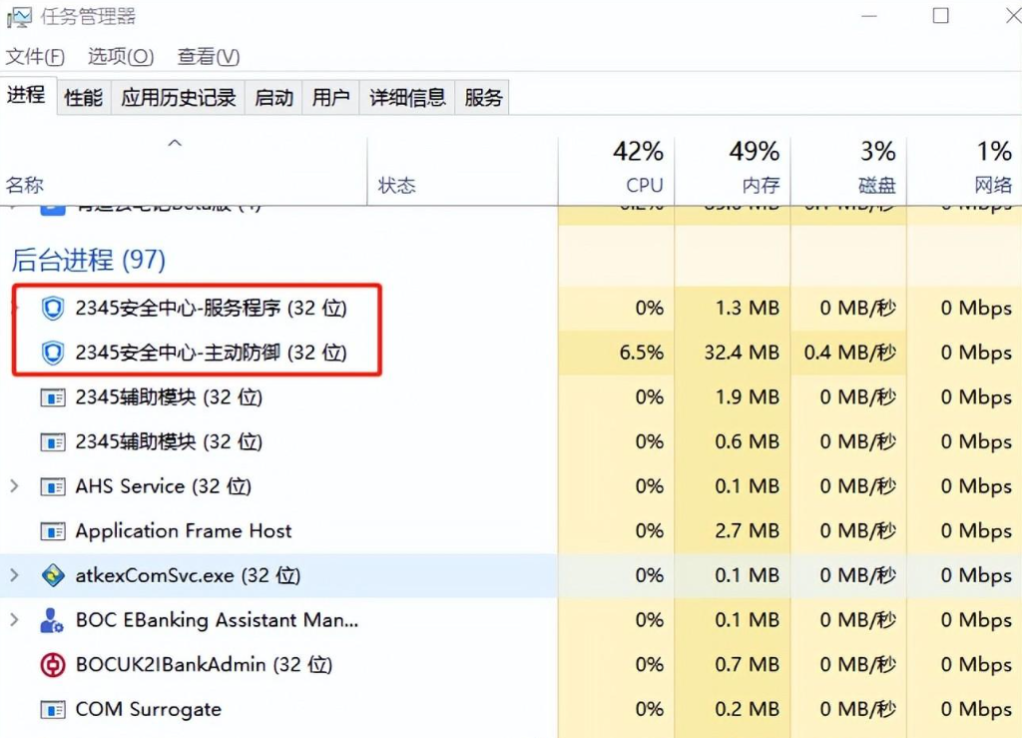Click the 1.9 MB memory value
The image size is (1024, 738).
(748, 397)
